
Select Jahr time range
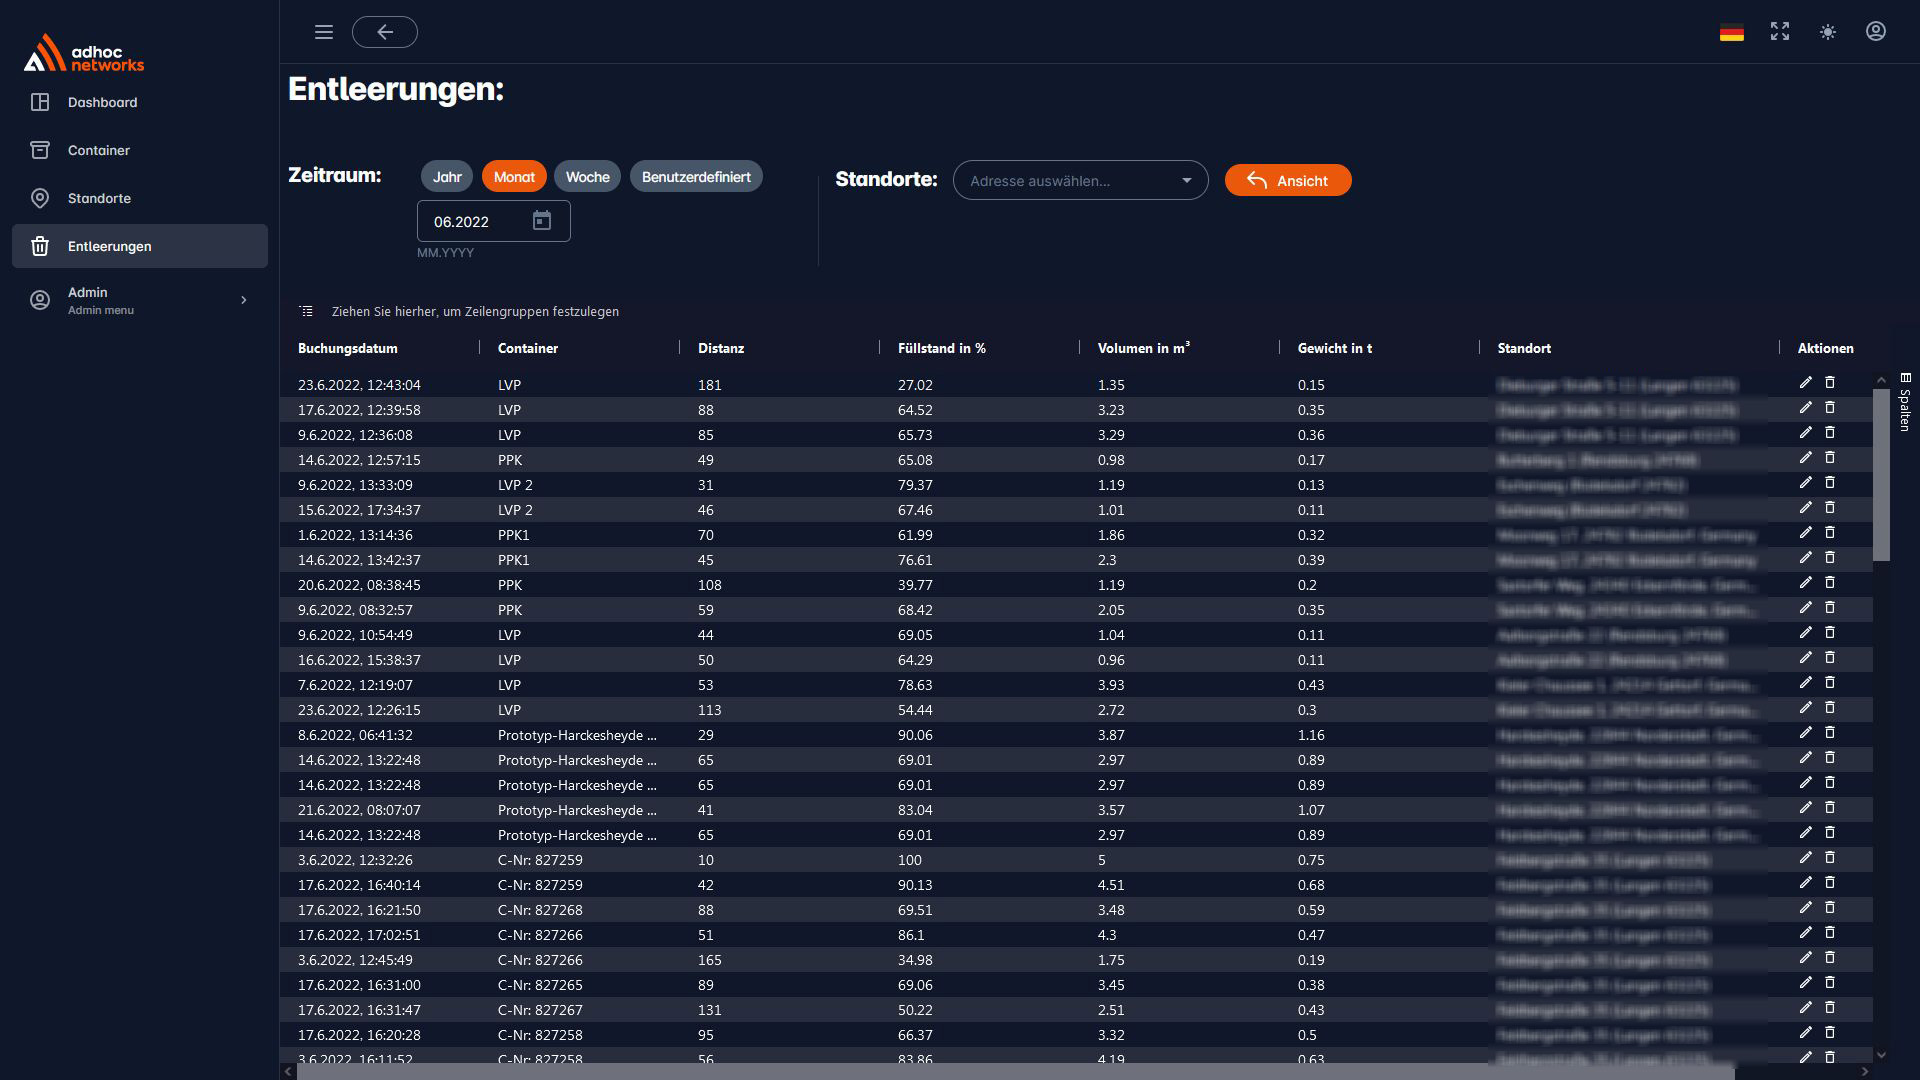(x=447, y=177)
